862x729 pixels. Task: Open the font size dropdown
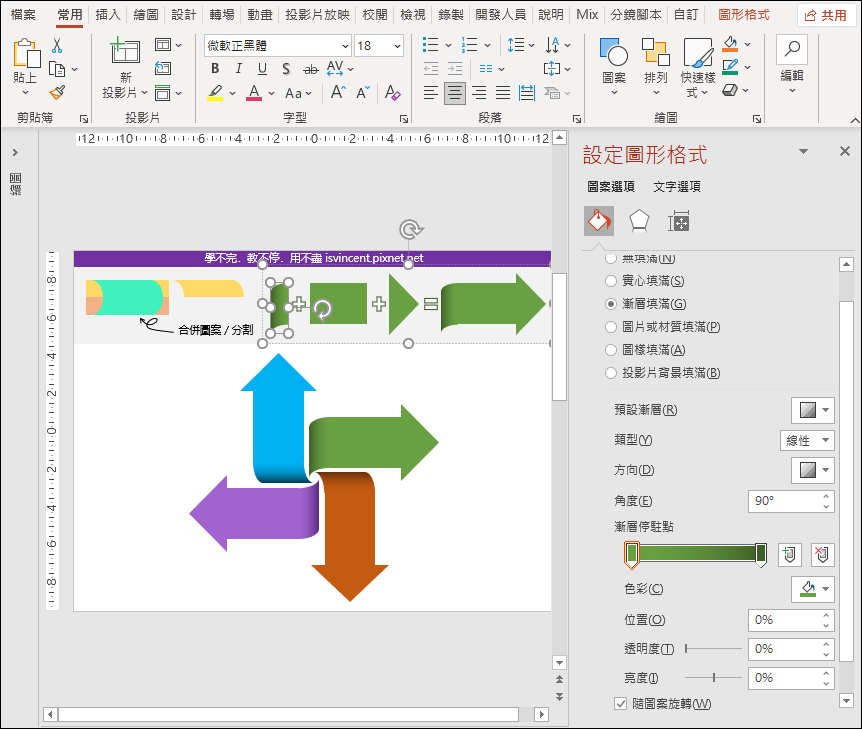397,46
